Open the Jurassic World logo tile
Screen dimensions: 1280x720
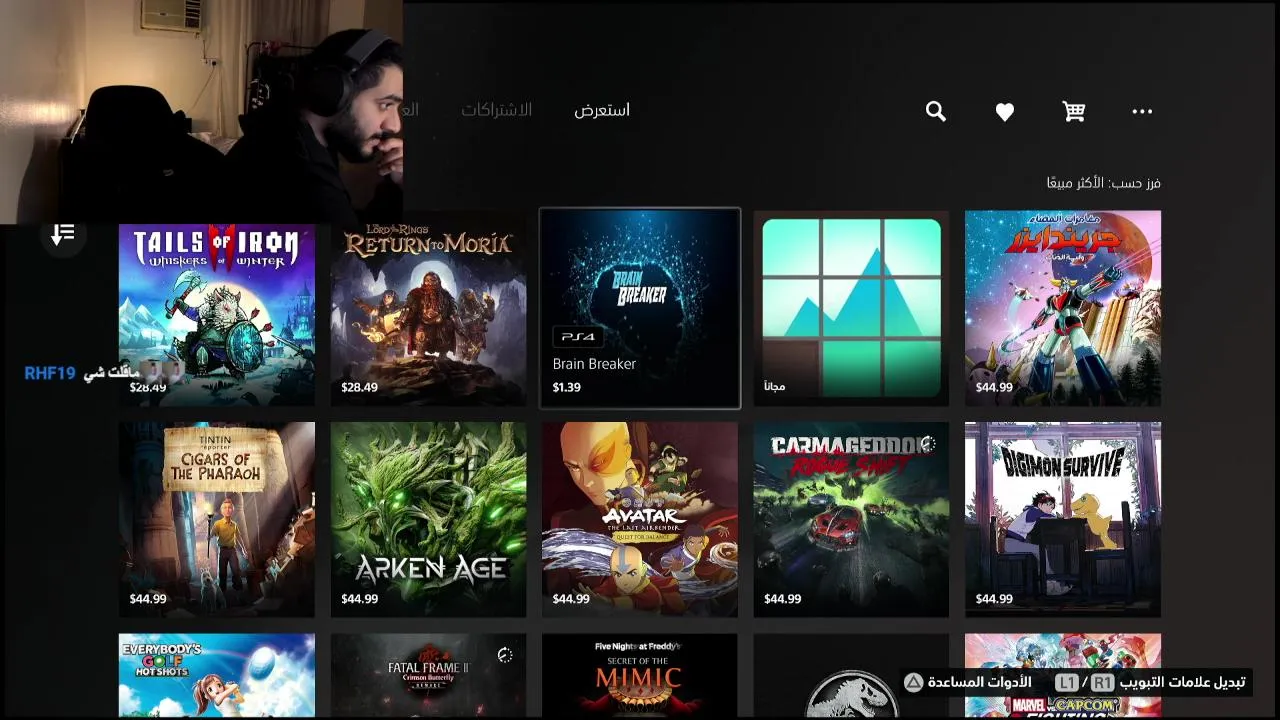pos(851,676)
